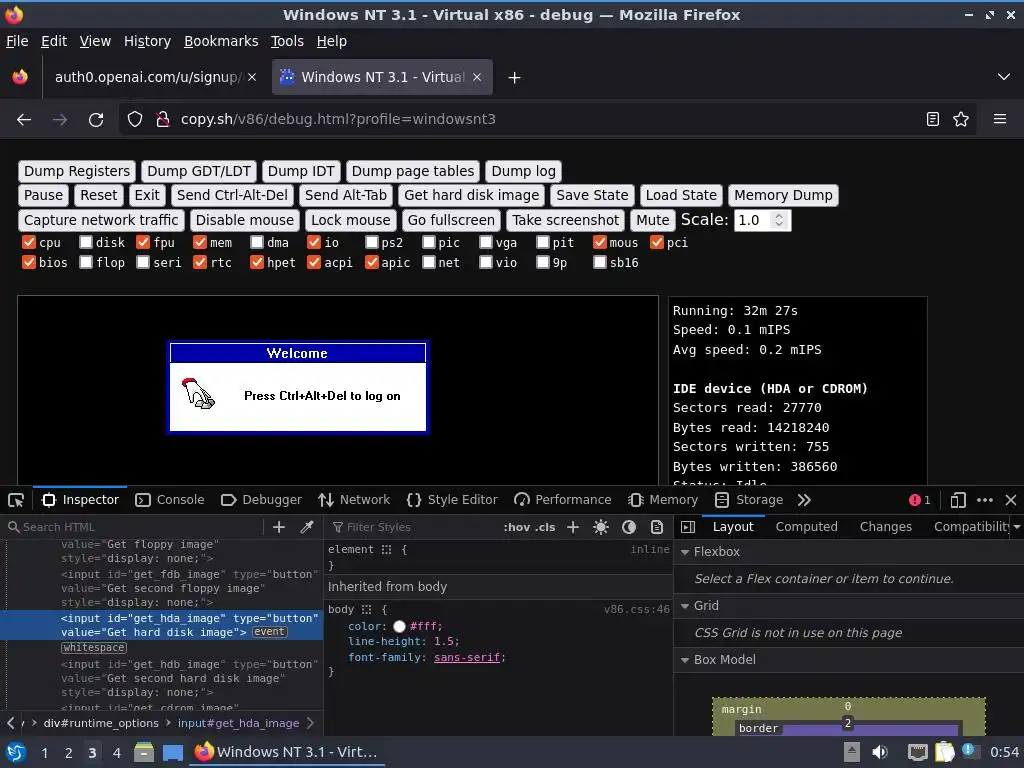Toggle light color scheme simulation sun icon
Image resolution: width=1024 pixels, height=768 pixels.
[x=601, y=527]
